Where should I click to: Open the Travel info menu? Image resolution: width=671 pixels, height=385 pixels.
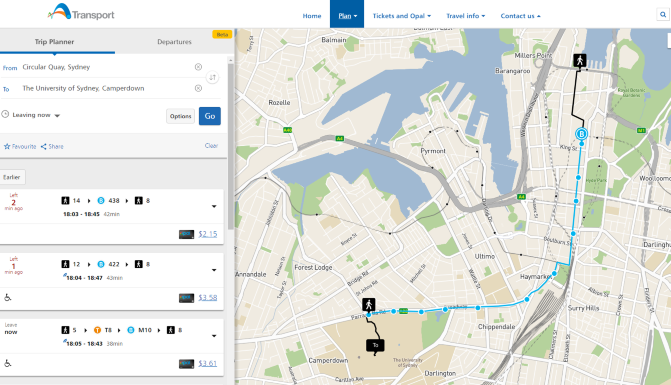tap(466, 16)
